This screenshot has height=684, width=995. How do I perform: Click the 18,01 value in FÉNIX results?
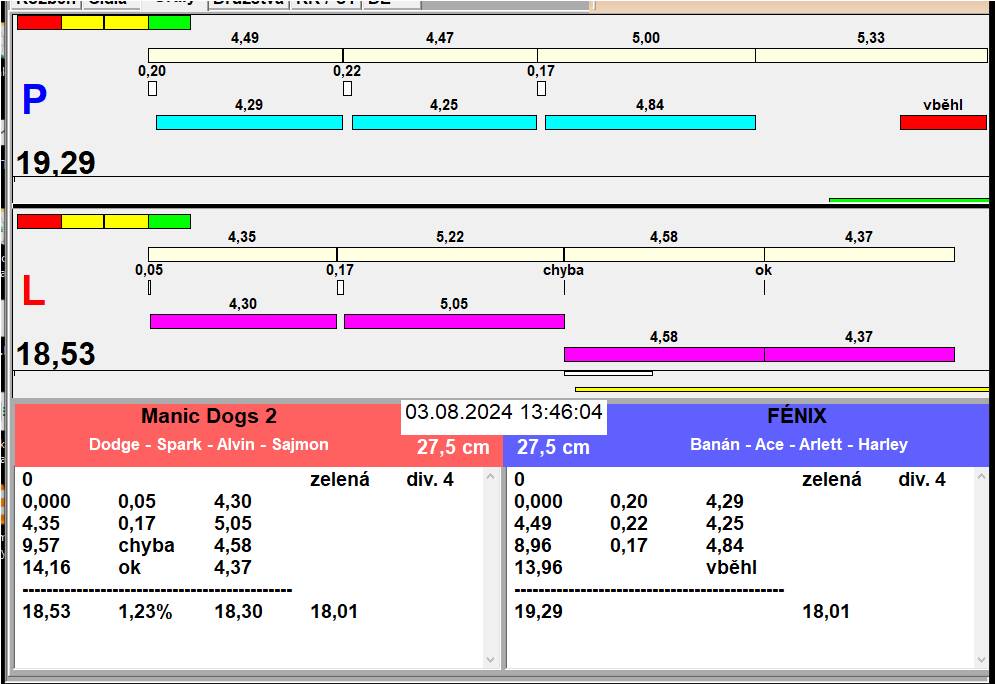(x=826, y=612)
